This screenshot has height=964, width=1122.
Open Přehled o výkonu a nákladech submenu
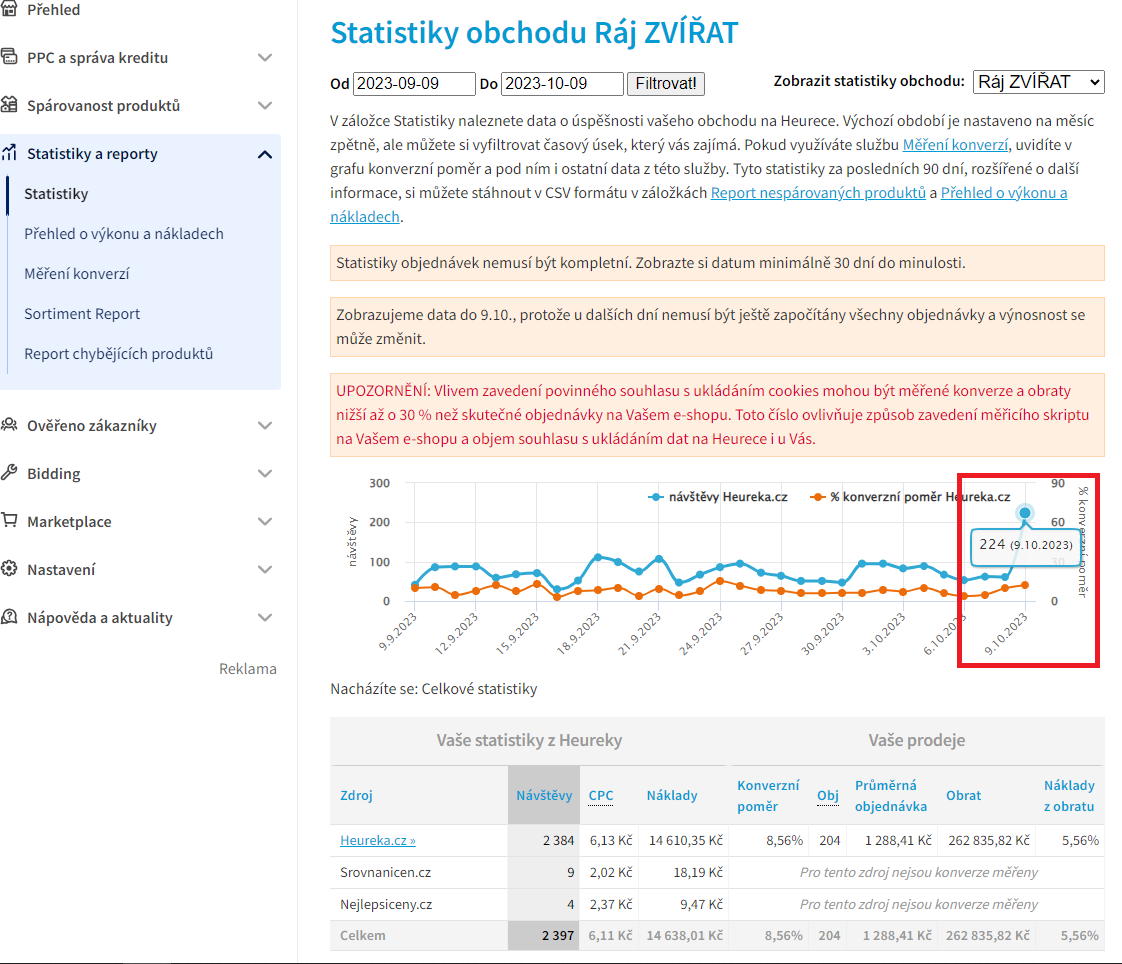pos(124,234)
